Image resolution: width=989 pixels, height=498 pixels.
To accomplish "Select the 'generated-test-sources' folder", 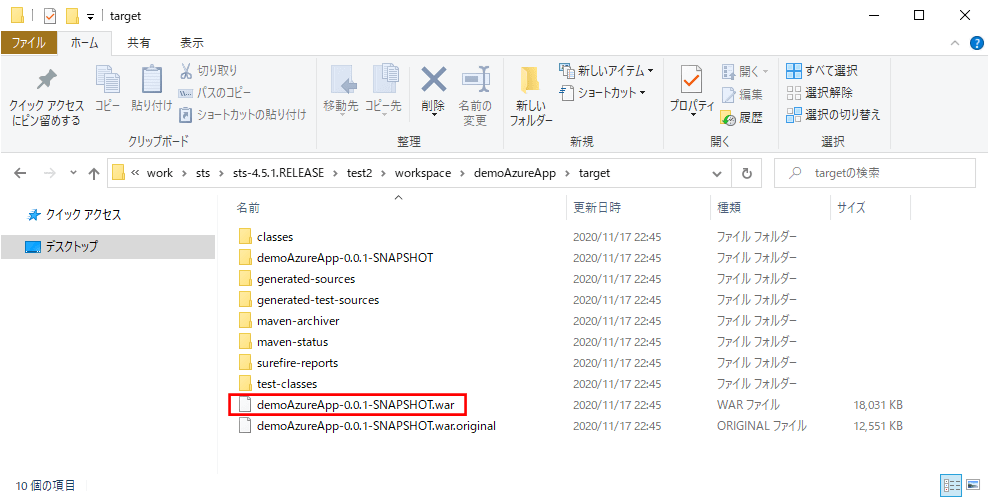I will point(318,300).
